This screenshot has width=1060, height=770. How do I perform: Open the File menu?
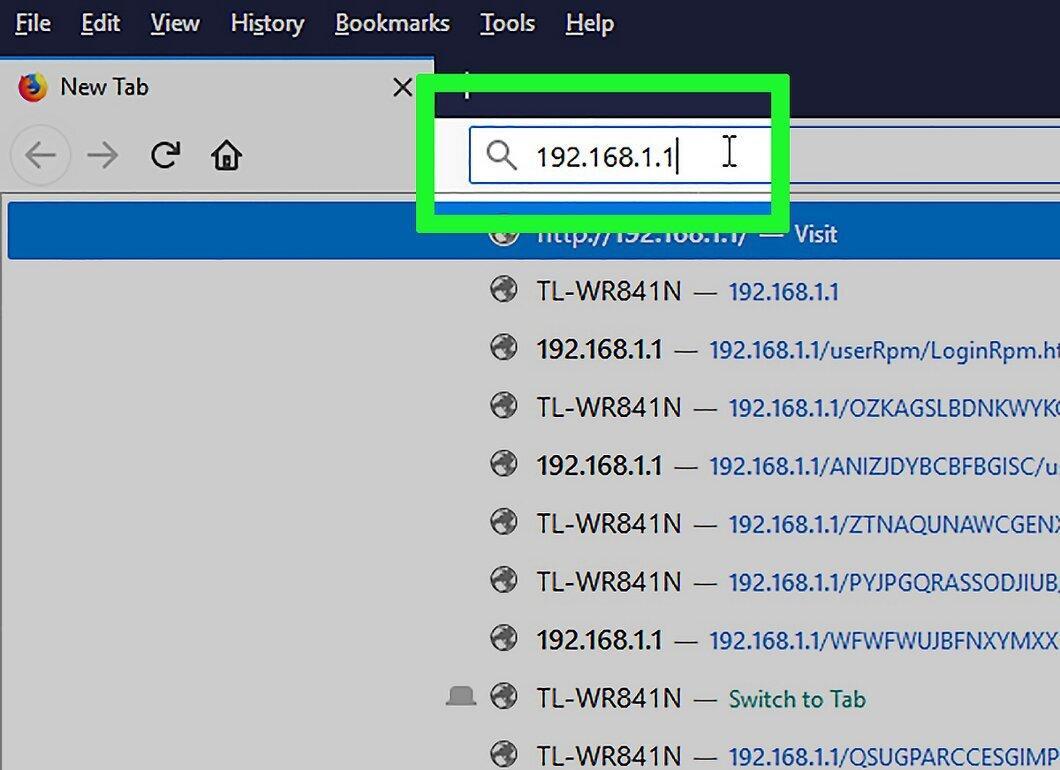coord(32,24)
